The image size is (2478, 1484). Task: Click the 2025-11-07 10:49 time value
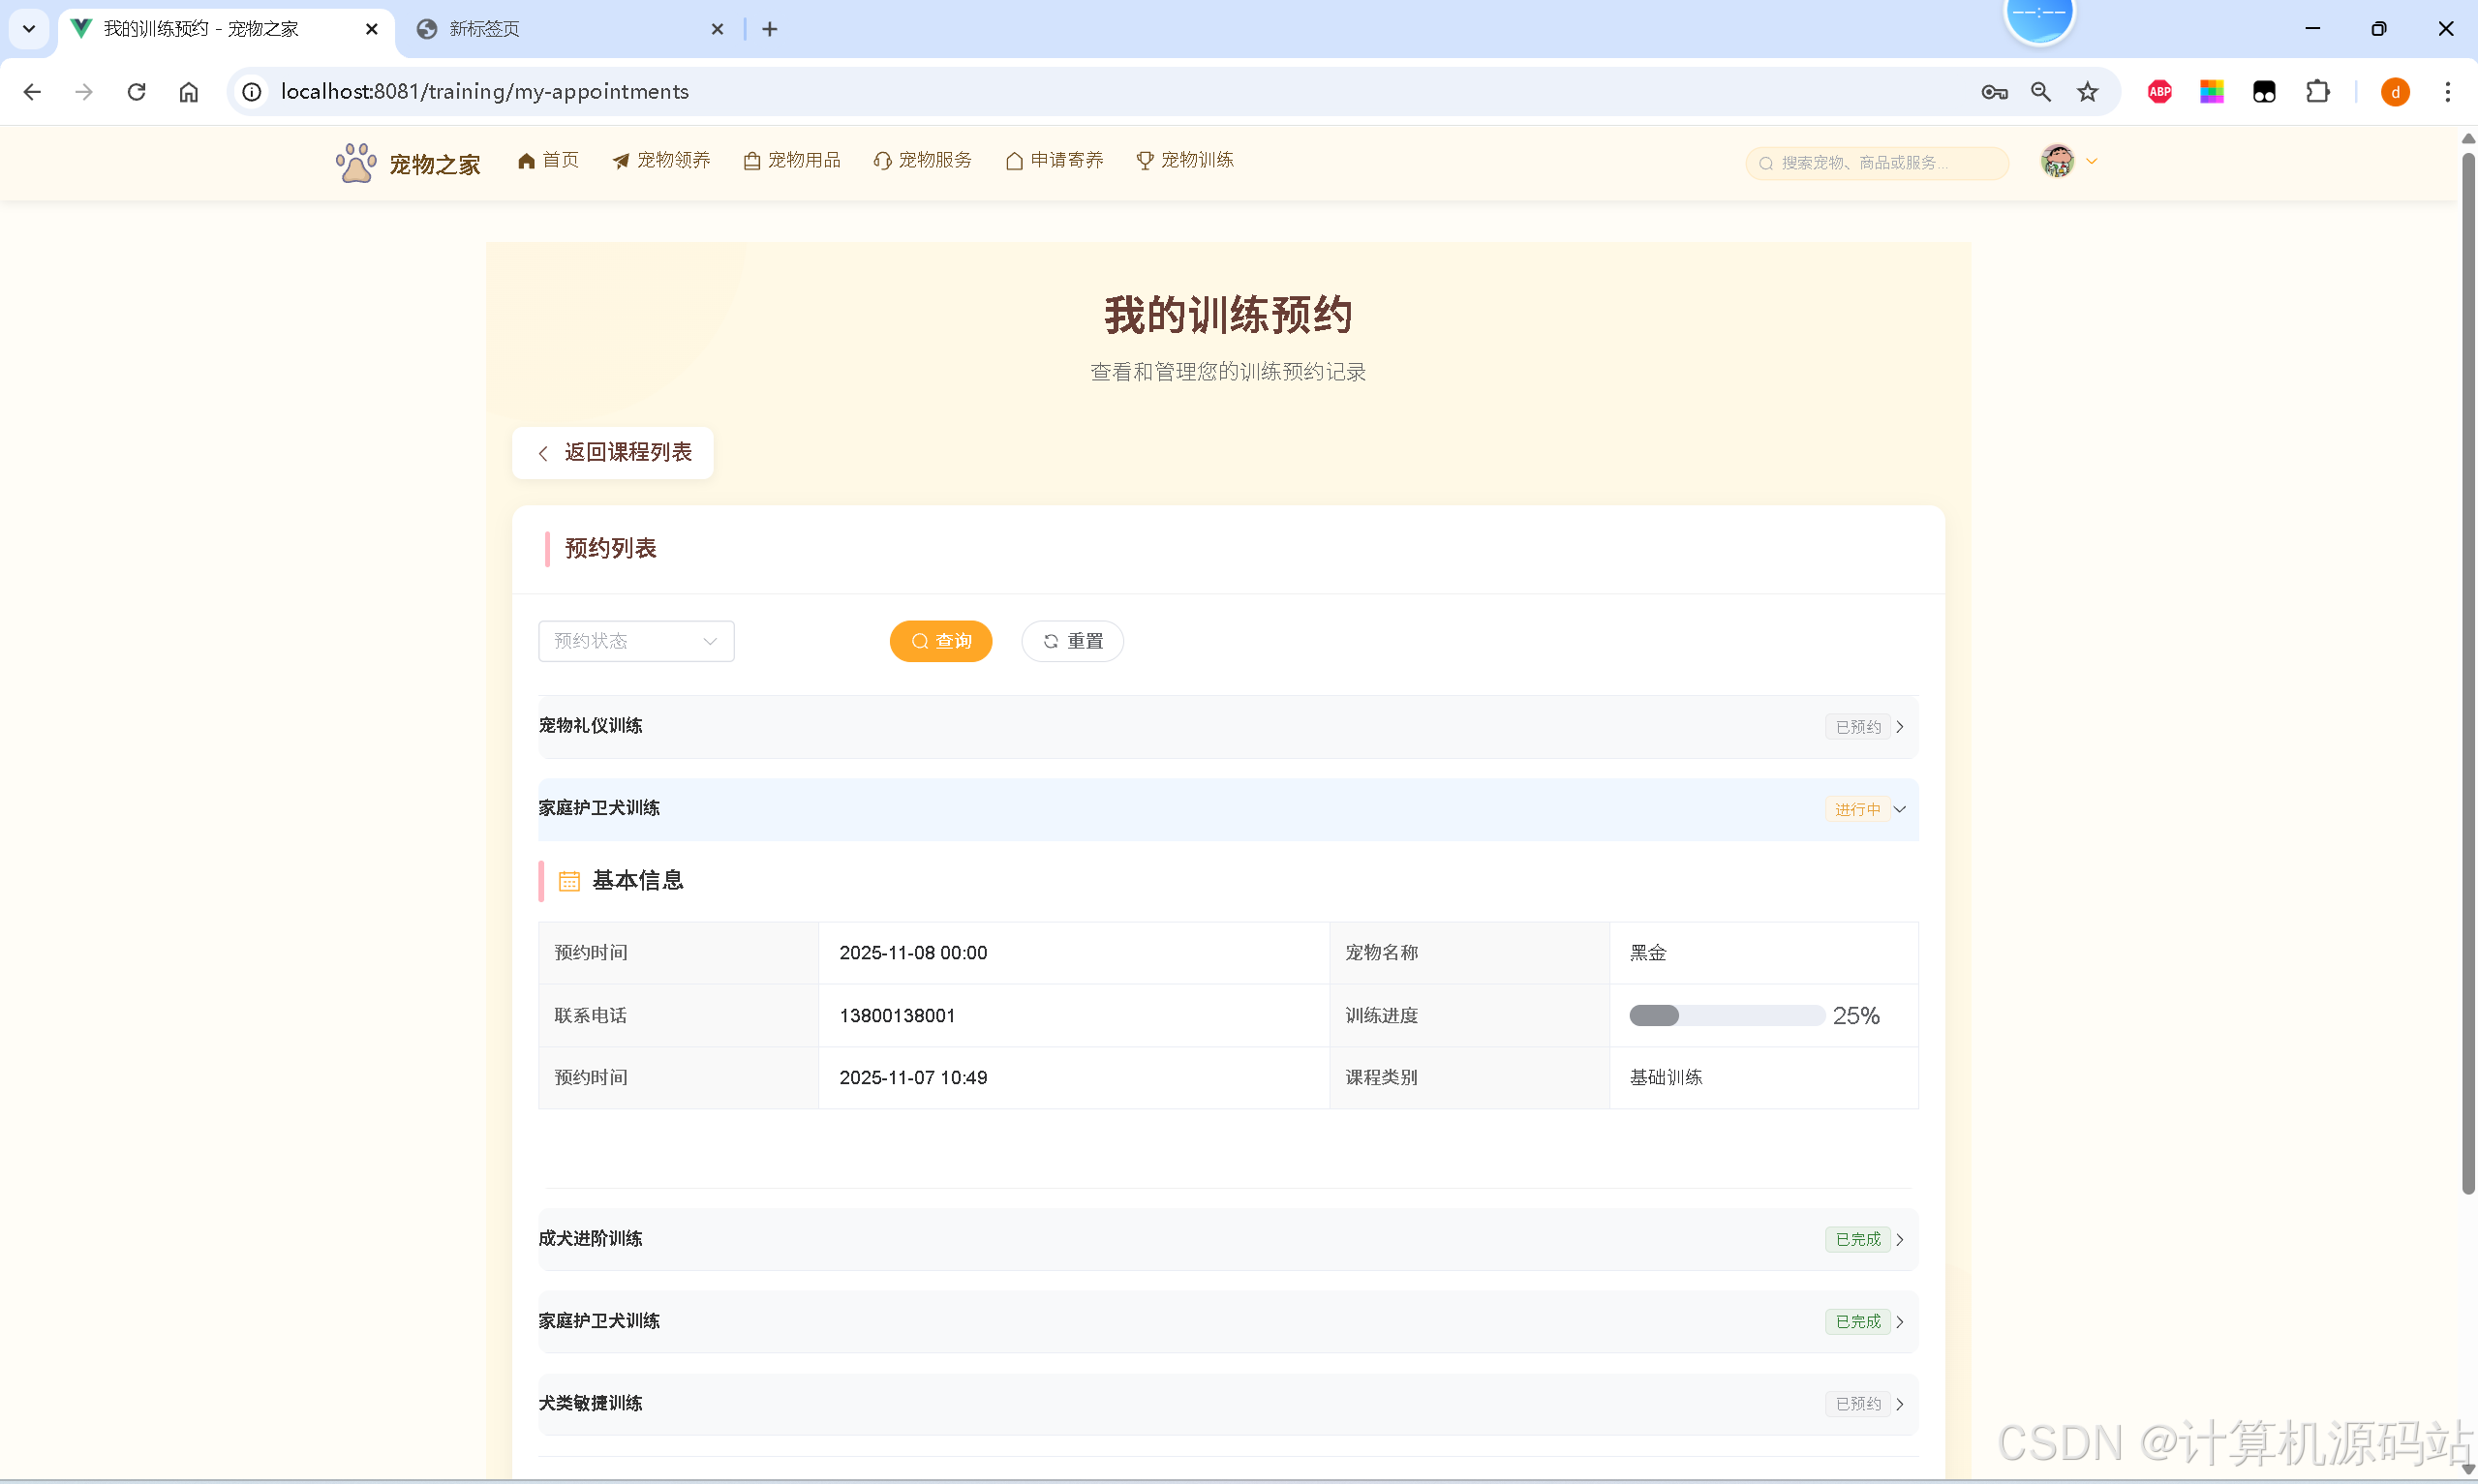pos(913,1078)
